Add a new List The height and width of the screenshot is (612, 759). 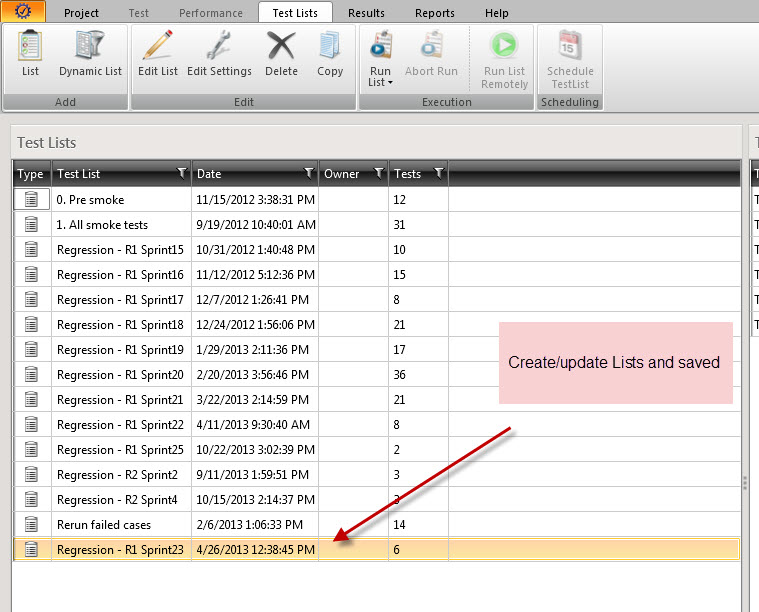coord(30,53)
